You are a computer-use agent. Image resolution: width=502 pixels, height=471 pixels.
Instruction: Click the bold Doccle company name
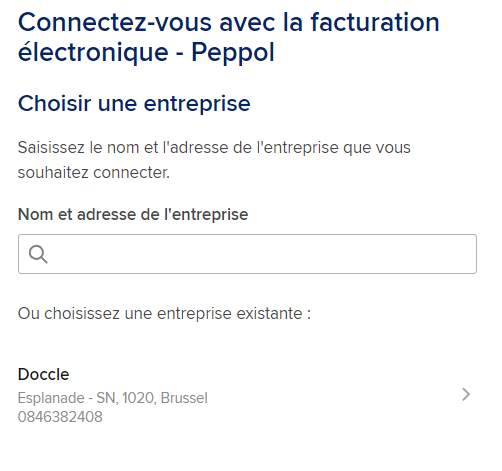pos(43,374)
